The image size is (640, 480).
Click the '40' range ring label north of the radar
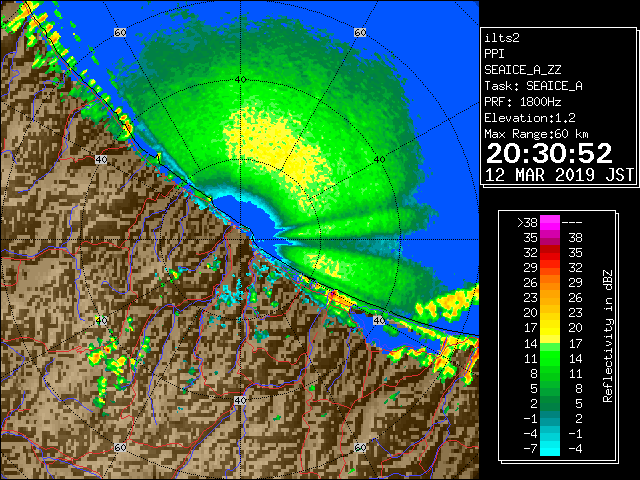241,80
